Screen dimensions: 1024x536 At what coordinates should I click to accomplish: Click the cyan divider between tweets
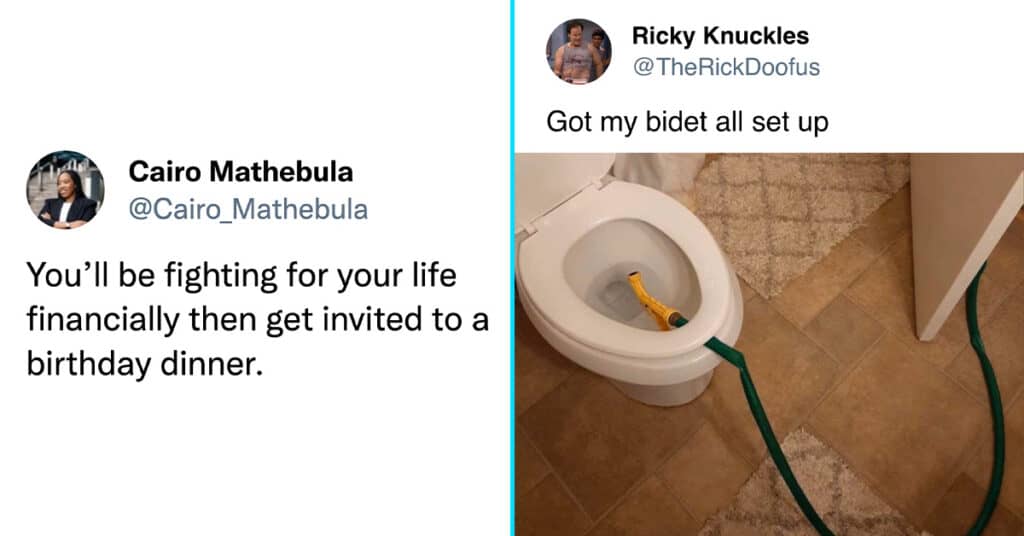(x=513, y=268)
